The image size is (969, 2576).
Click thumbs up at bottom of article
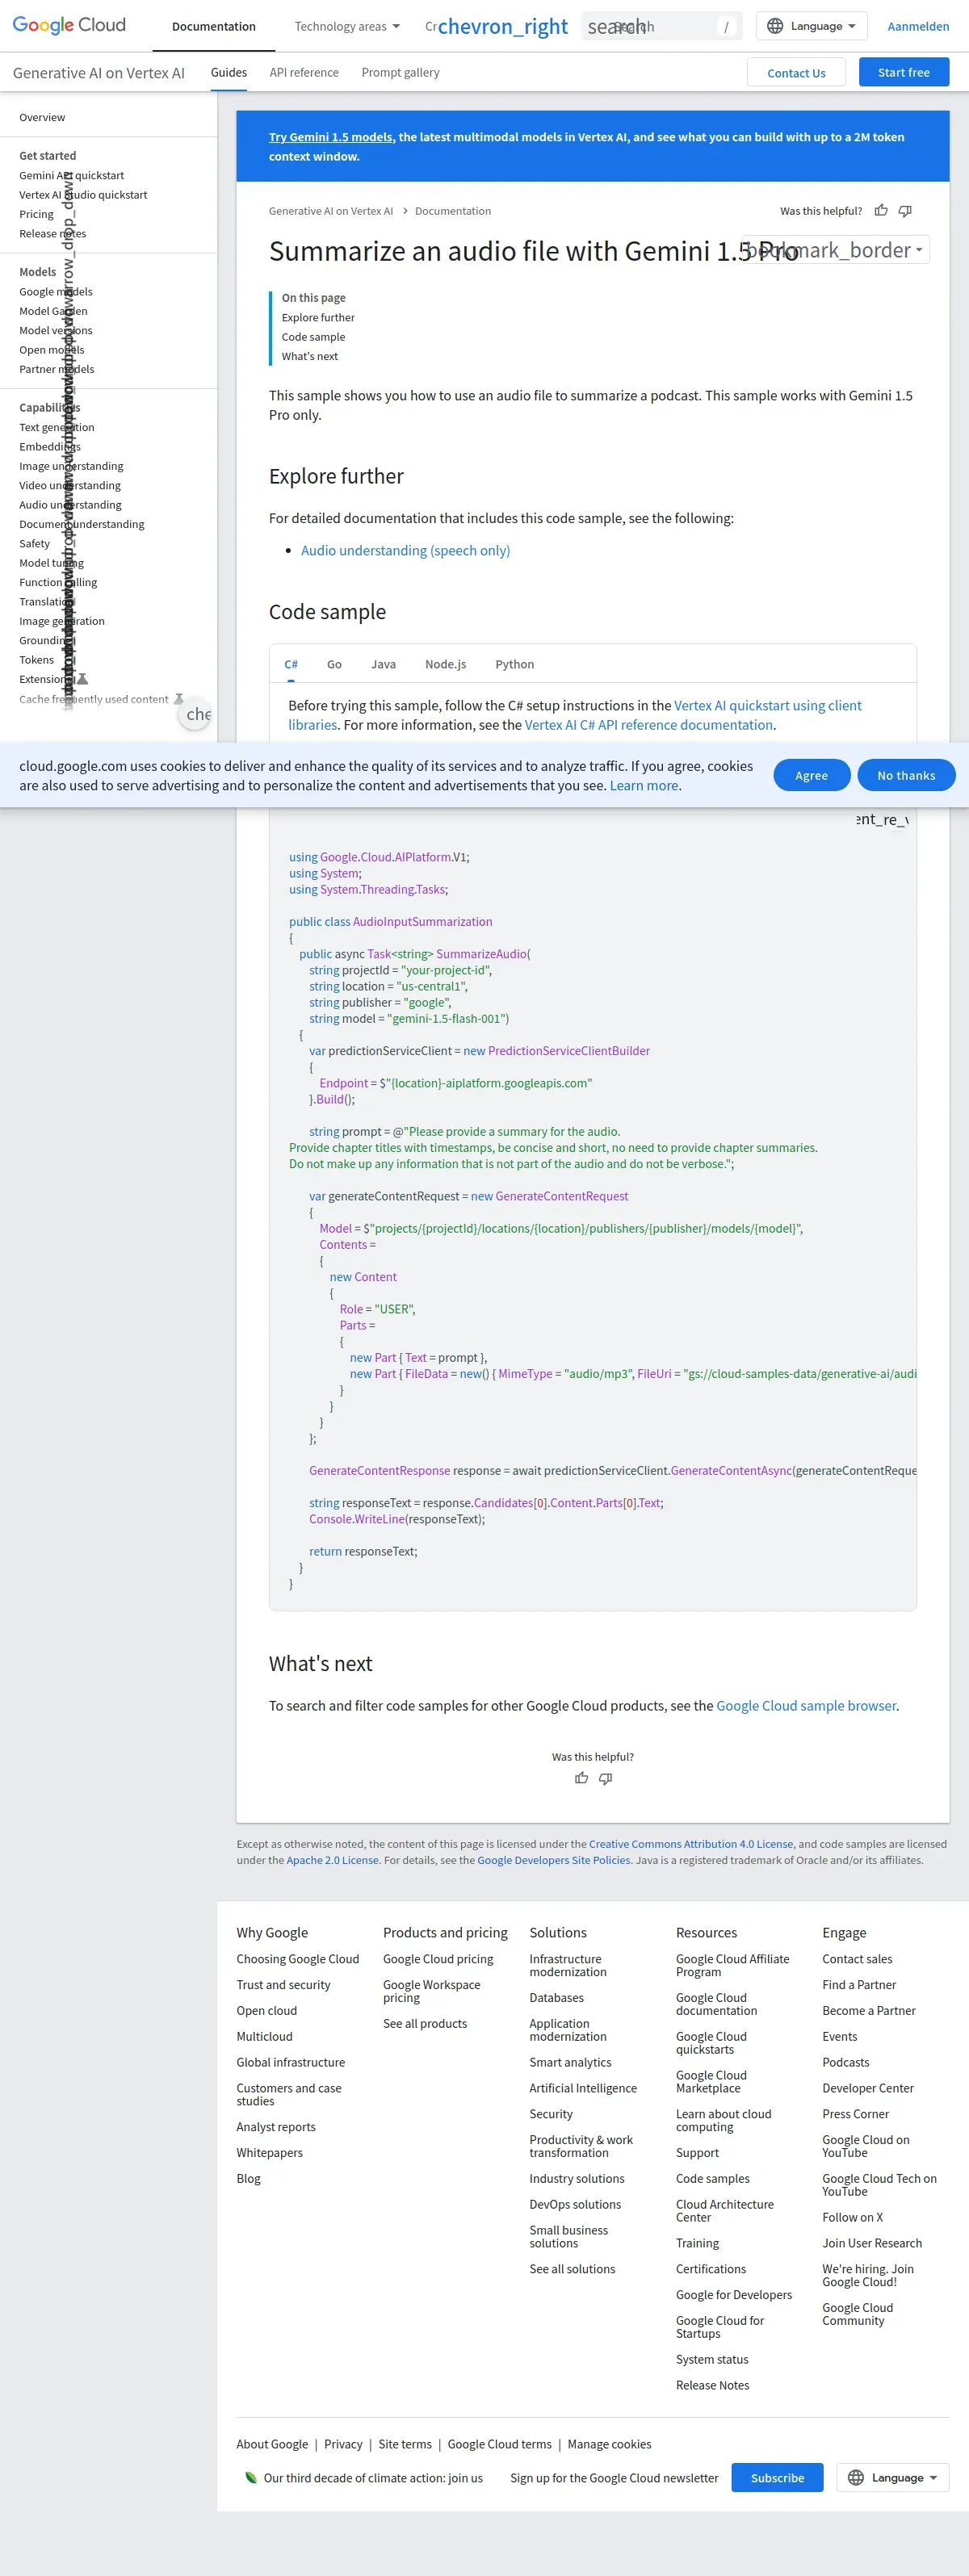tap(581, 1778)
